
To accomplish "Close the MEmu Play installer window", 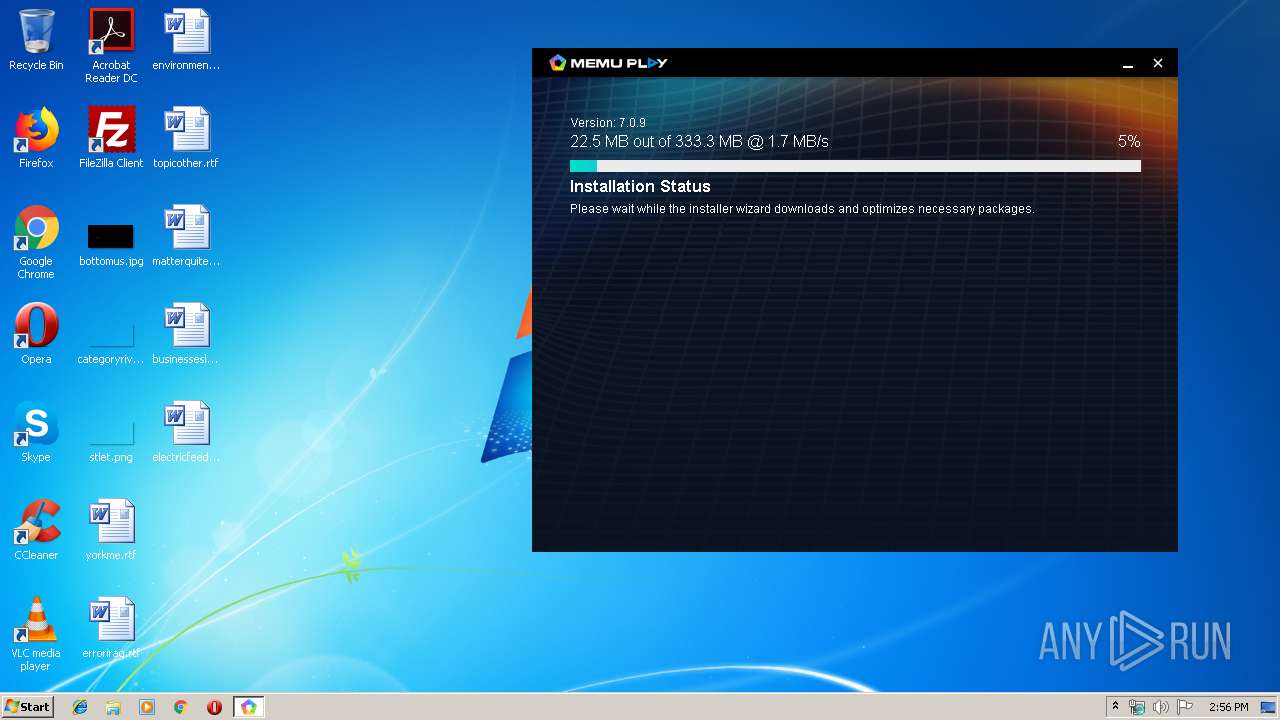I will tap(1158, 63).
